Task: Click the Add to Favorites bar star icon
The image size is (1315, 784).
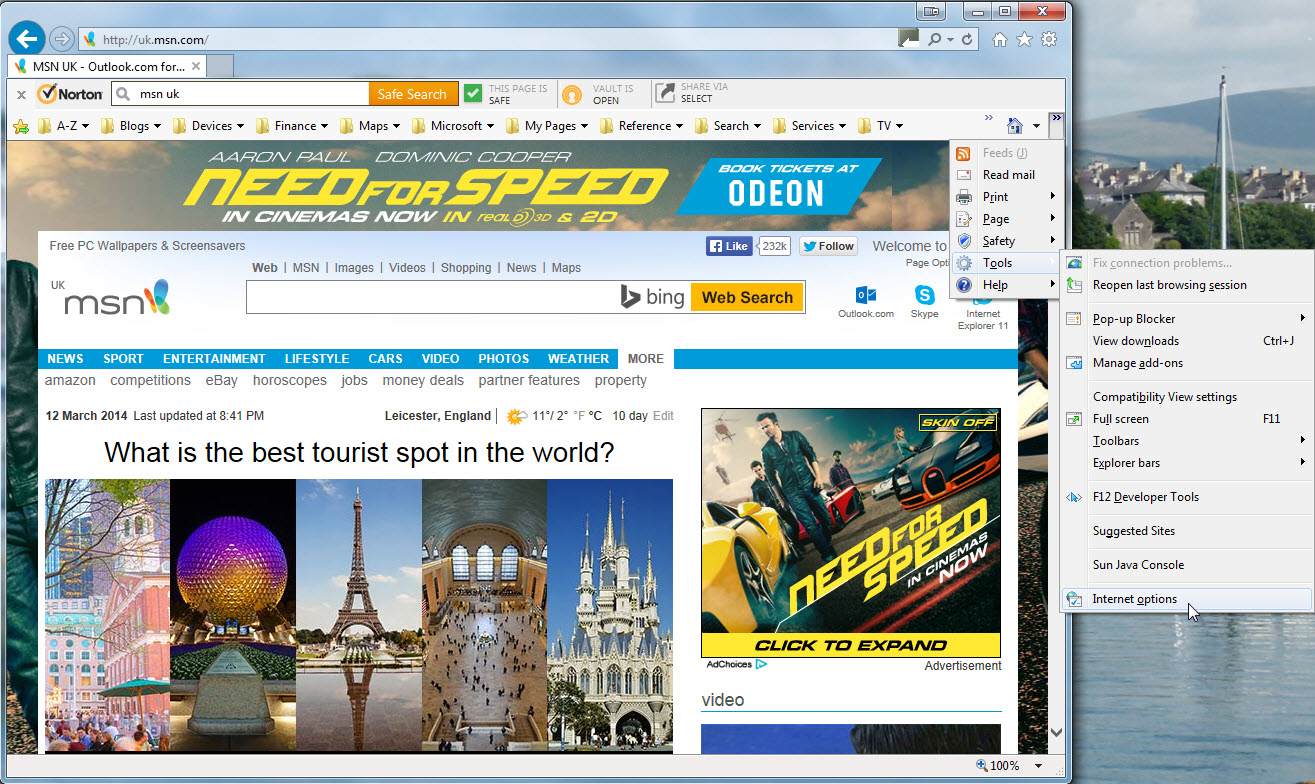Action: tap(20, 126)
